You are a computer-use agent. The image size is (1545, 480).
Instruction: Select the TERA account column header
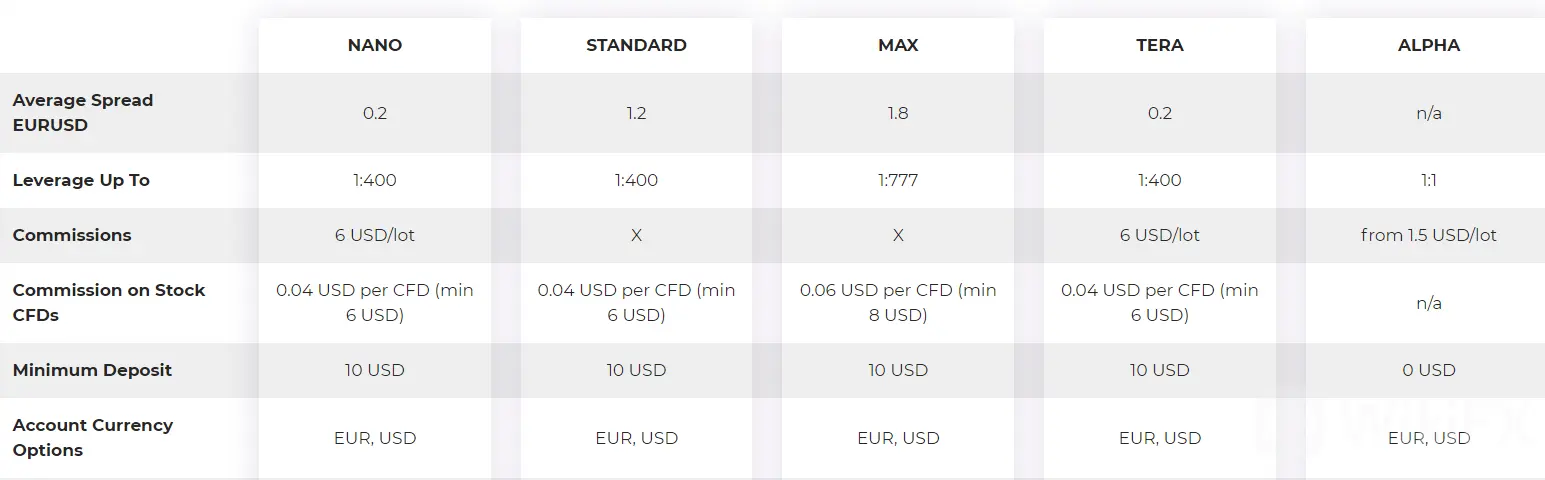(1160, 45)
